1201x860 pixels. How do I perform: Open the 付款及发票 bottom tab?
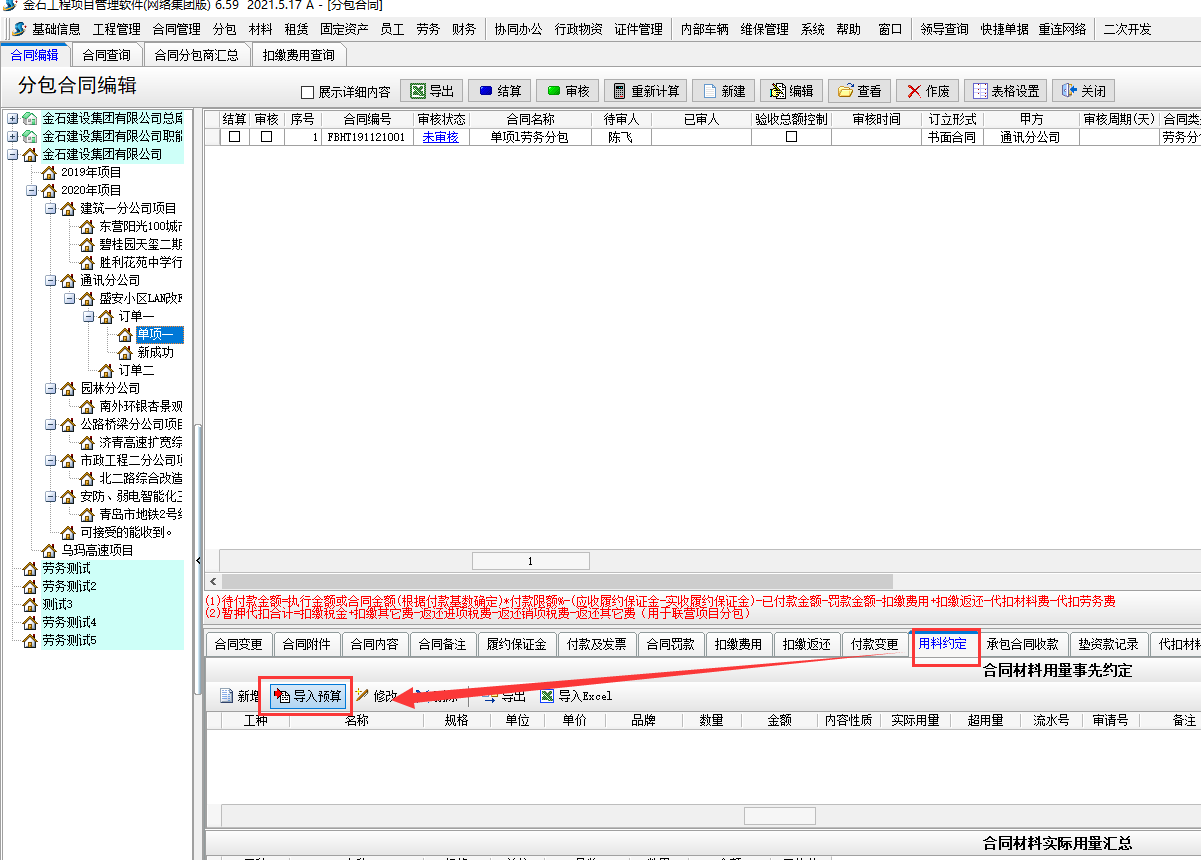click(x=596, y=644)
